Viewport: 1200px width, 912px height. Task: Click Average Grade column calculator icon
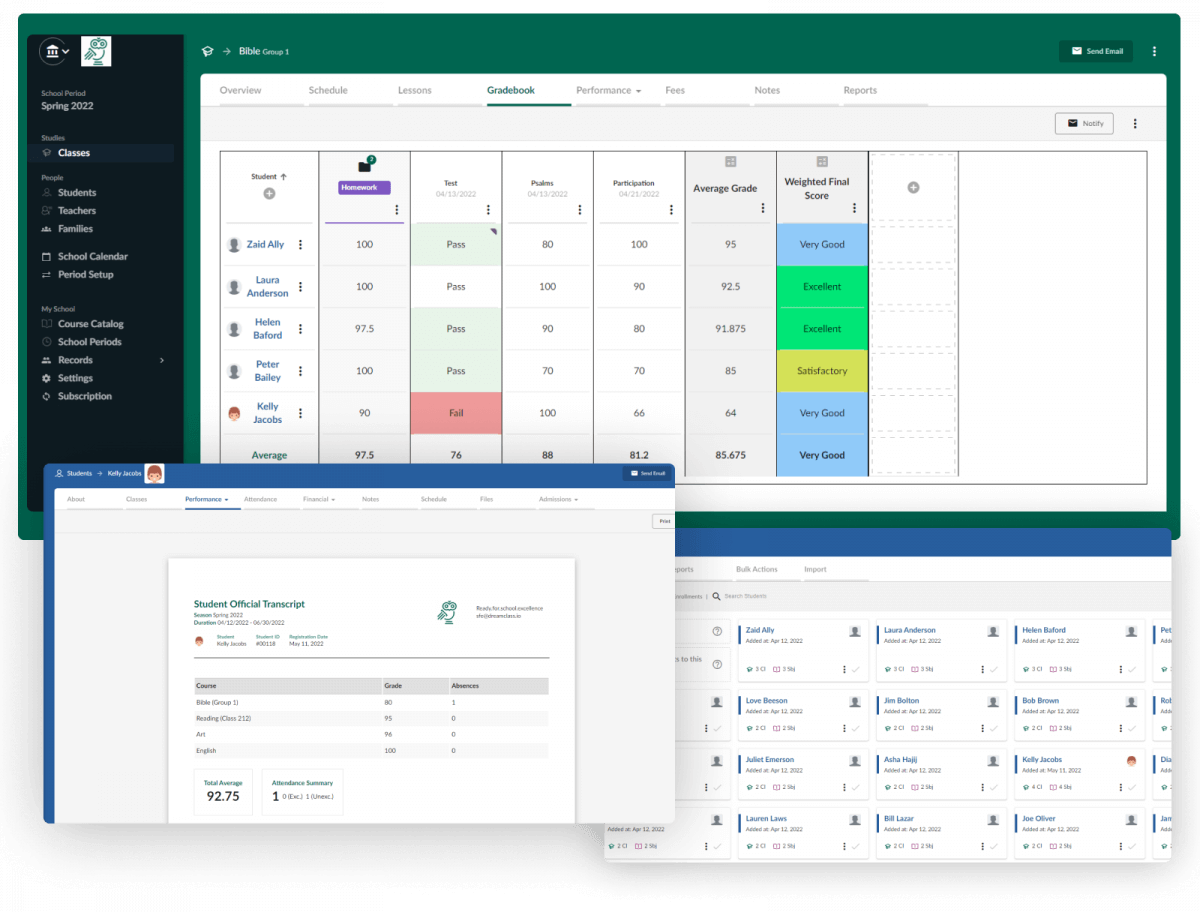[x=730, y=162]
